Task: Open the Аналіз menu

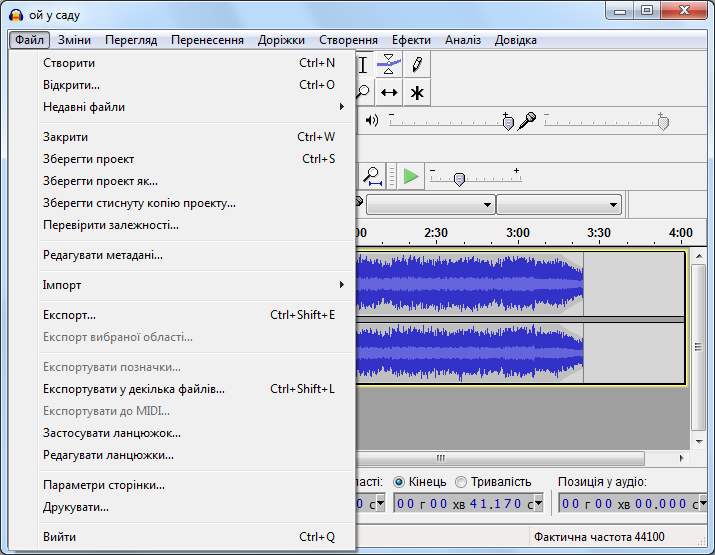Action: pos(463,40)
